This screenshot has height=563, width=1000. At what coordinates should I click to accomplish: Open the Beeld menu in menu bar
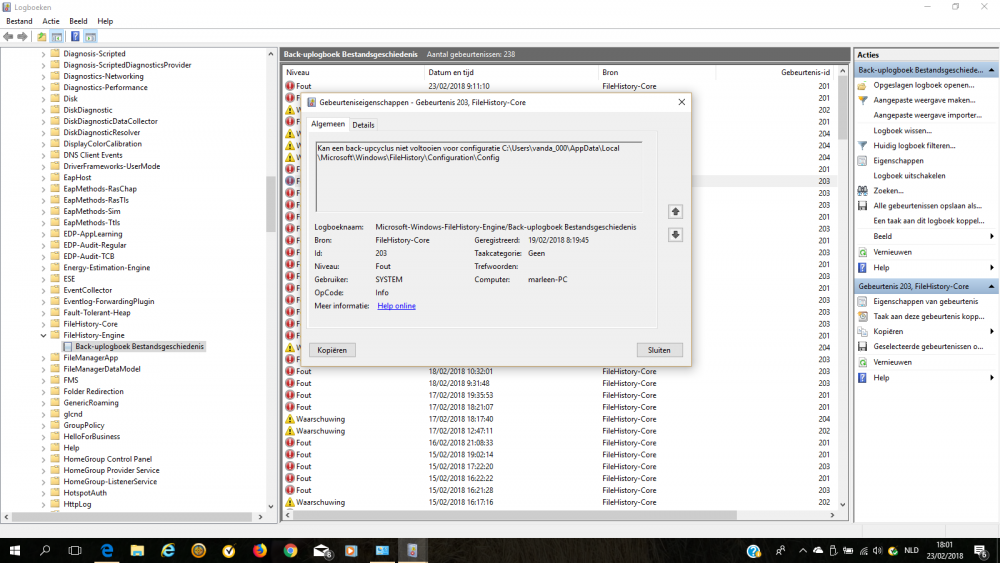[78, 21]
